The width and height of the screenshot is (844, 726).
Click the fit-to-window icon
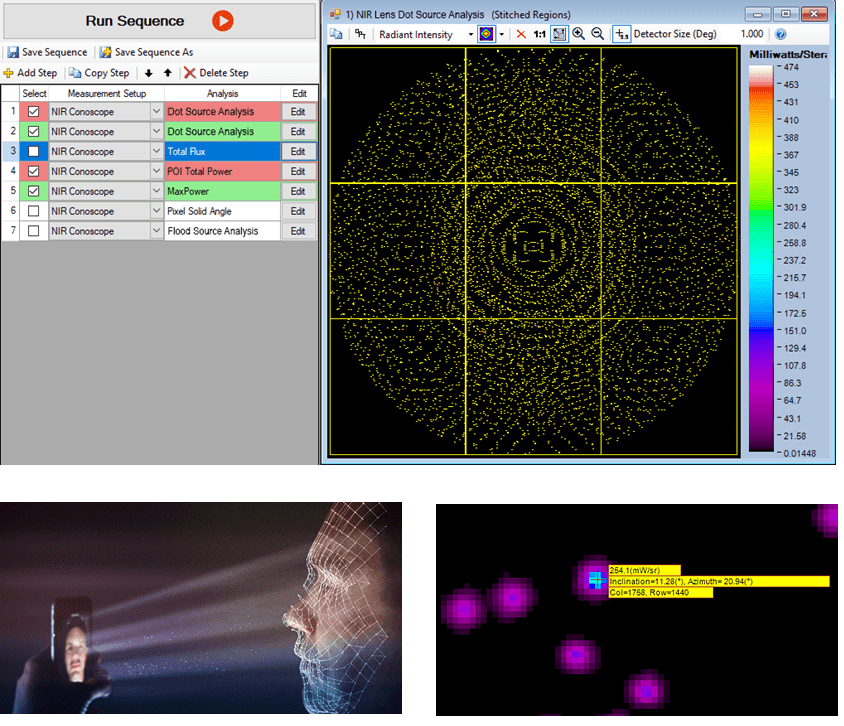(559, 34)
